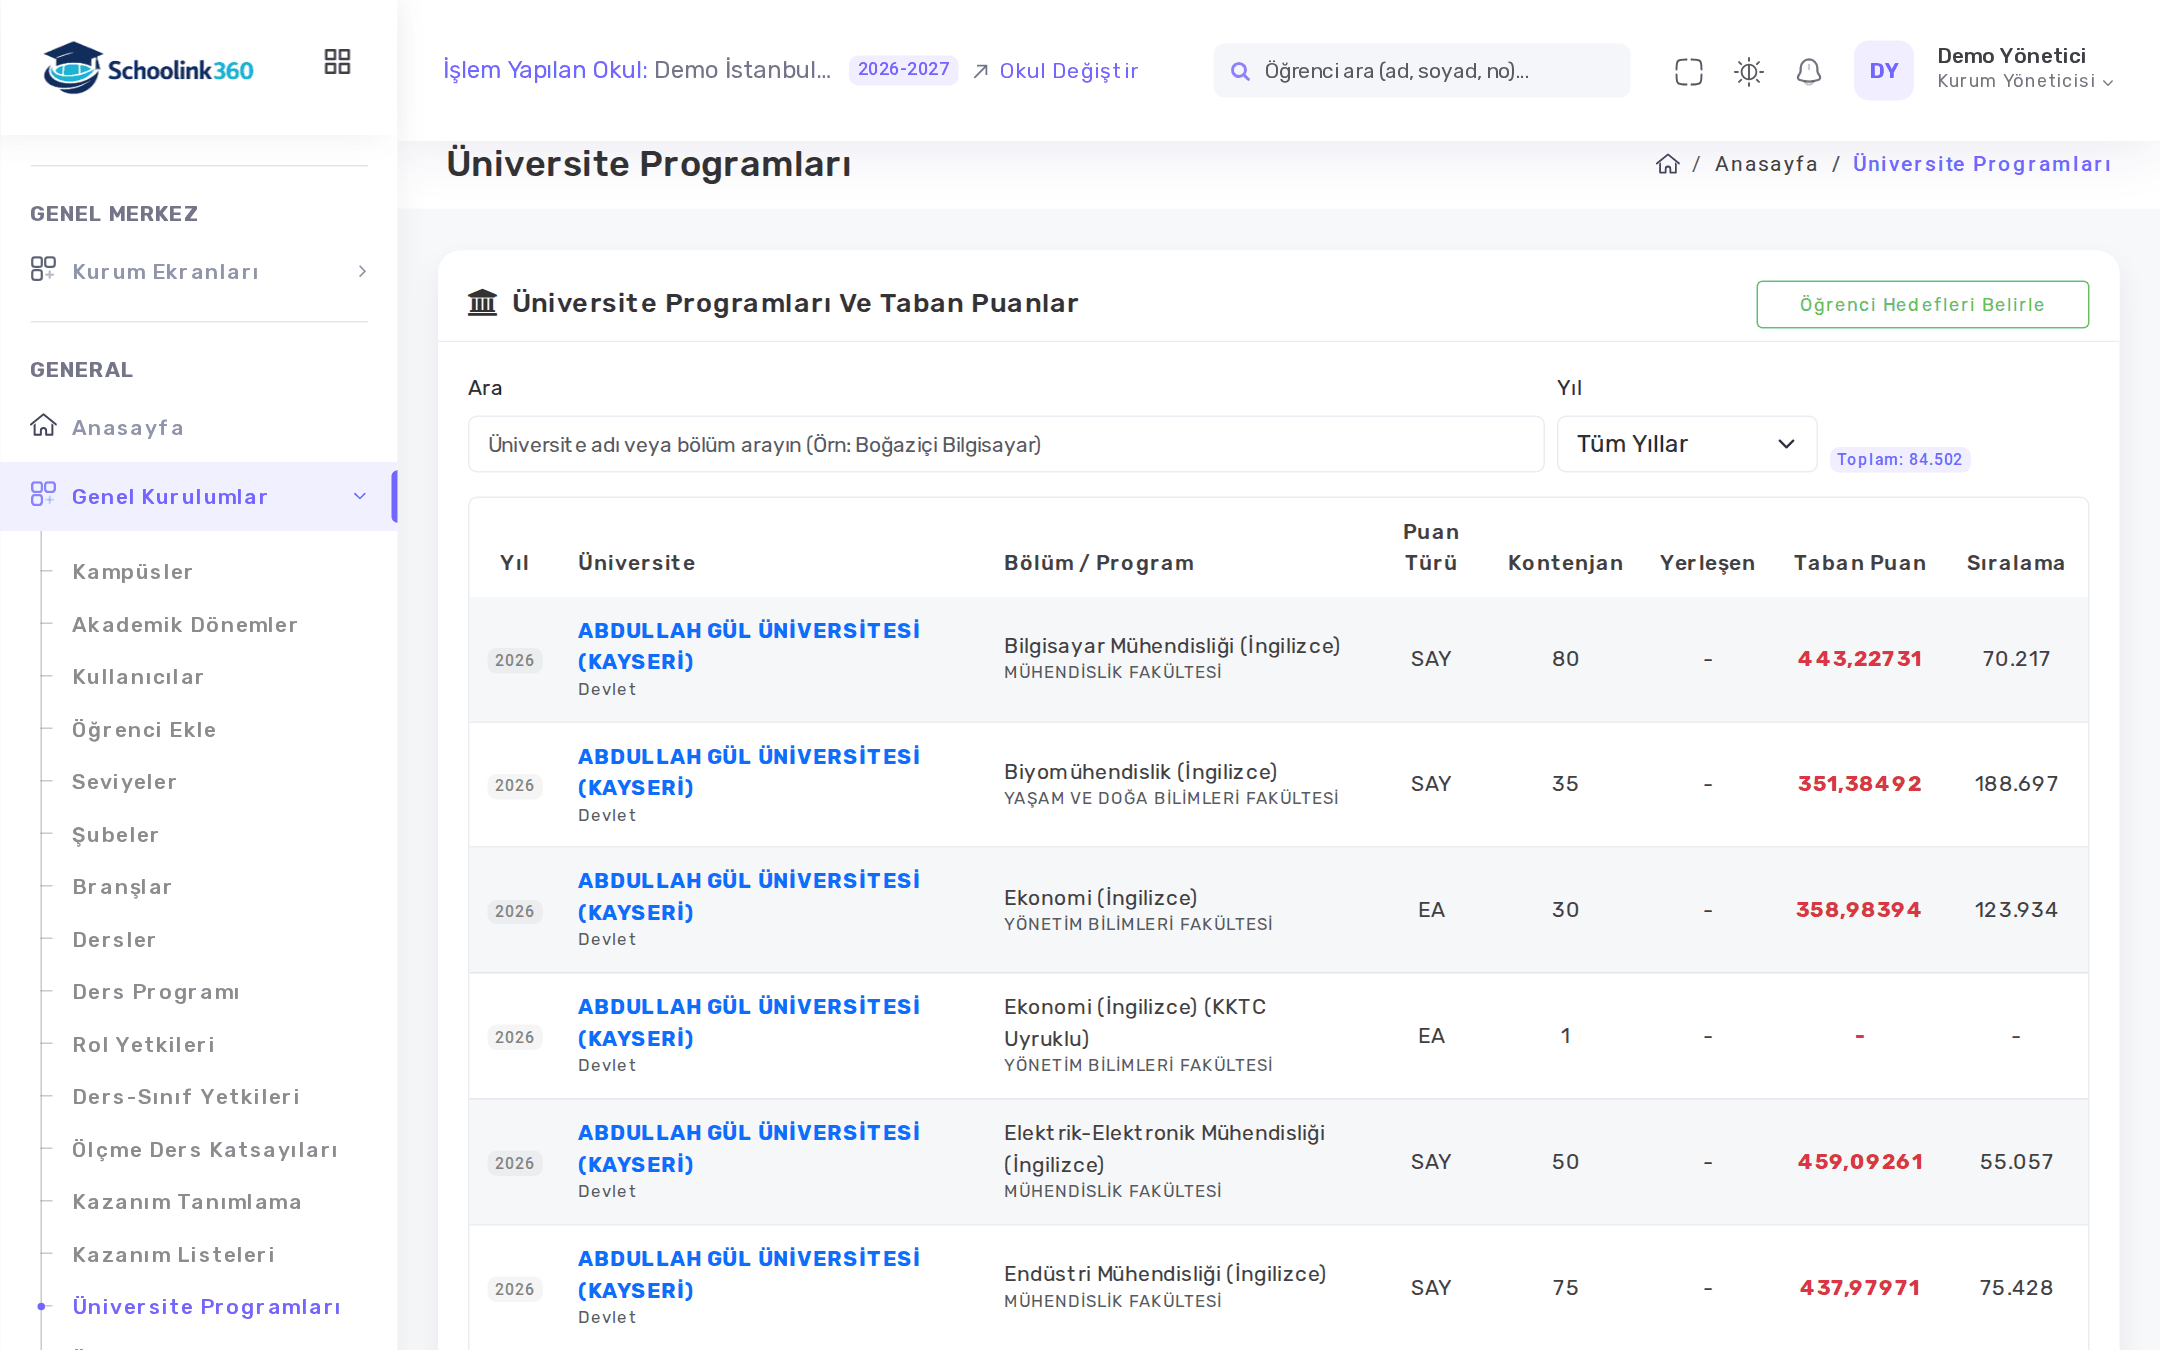Open Ders Programı in sidebar
The height and width of the screenshot is (1350, 2160).
pyautogui.click(x=156, y=991)
